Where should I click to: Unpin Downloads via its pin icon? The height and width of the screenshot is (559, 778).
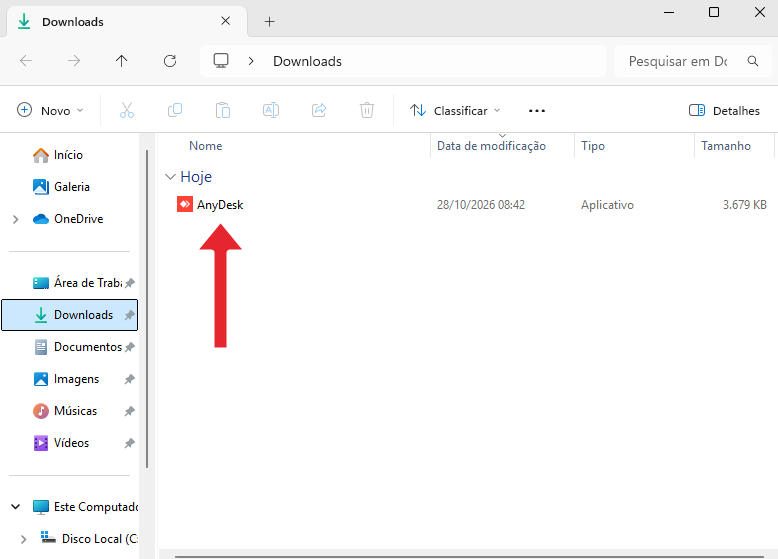click(x=130, y=315)
